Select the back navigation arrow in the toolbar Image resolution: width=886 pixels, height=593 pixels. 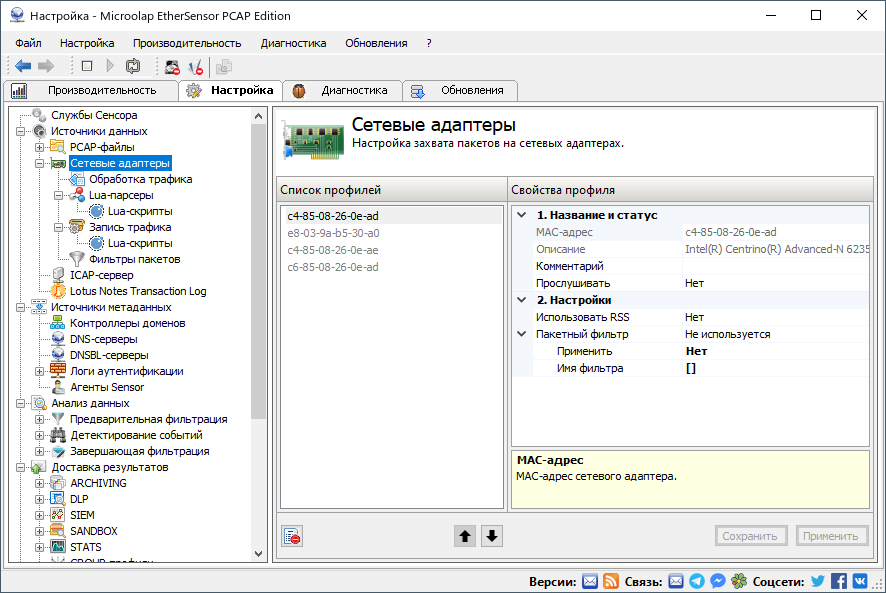[x=22, y=66]
